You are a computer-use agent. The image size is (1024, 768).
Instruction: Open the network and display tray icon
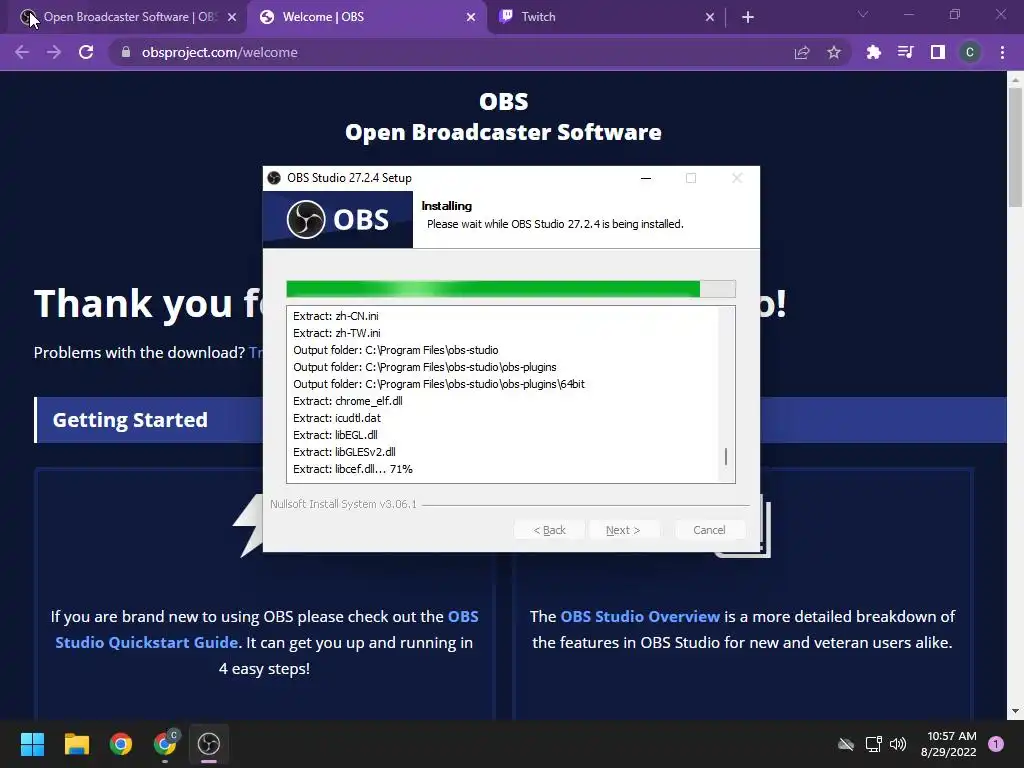click(x=873, y=744)
